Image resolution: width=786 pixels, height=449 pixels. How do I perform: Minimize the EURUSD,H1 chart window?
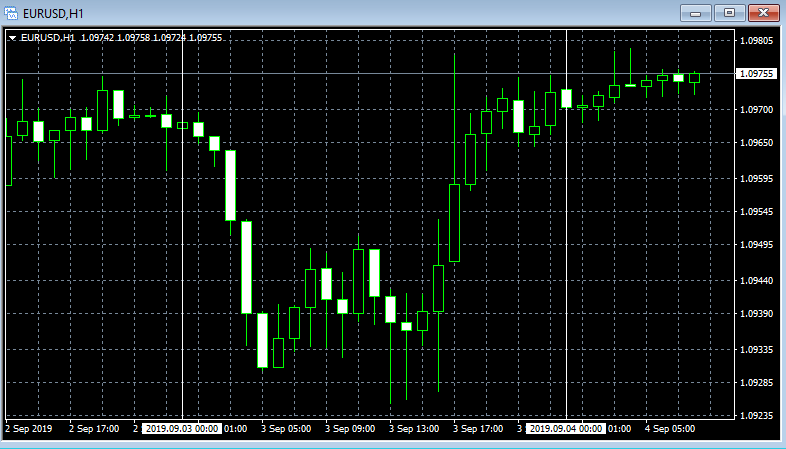tap(695, 13)
